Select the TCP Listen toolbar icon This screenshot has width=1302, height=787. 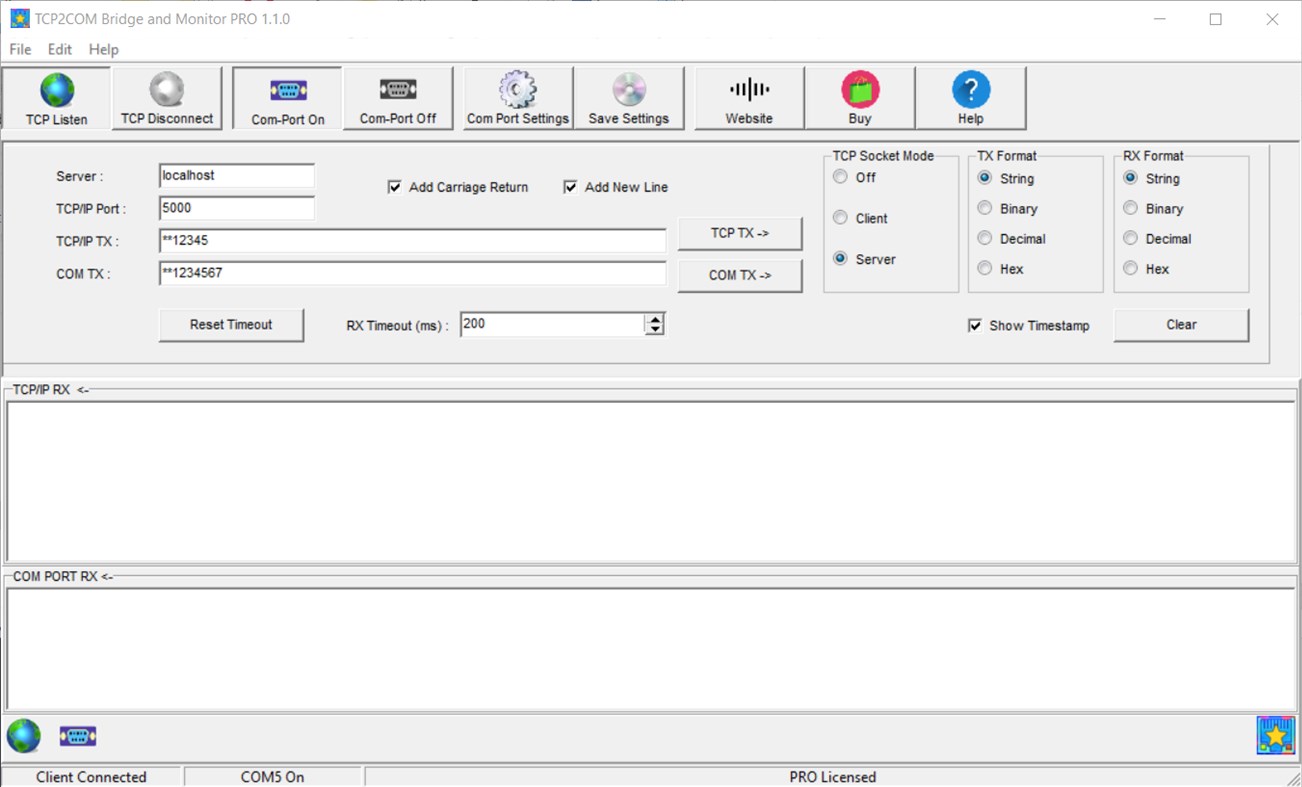(x=55, y=97)
